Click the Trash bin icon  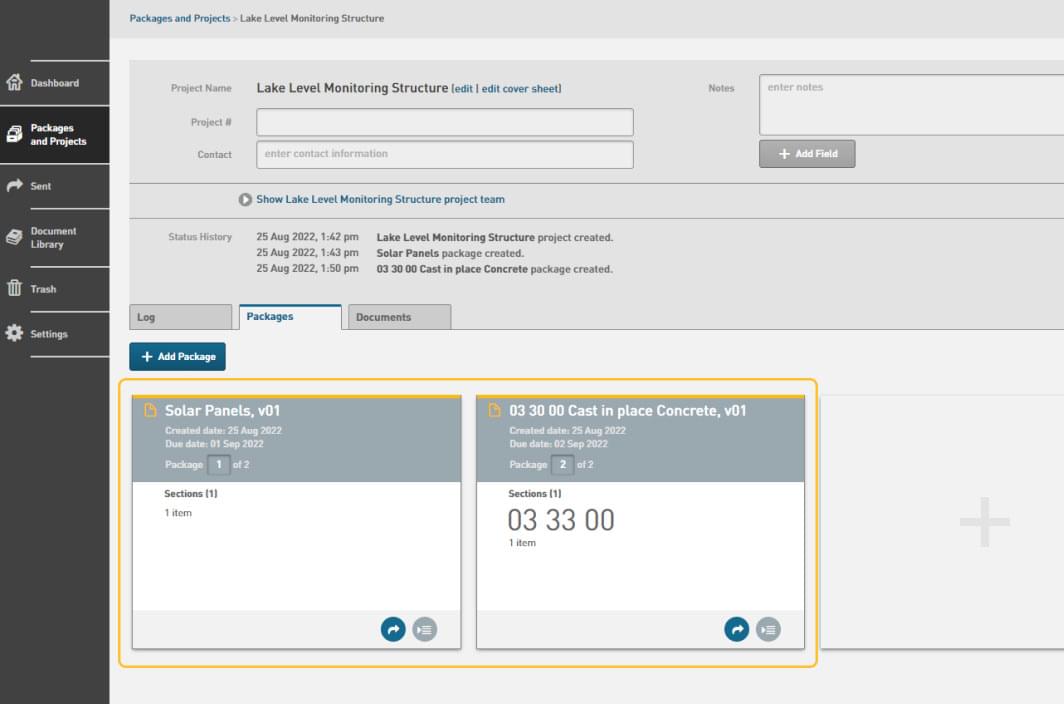[x=14, y=289]
